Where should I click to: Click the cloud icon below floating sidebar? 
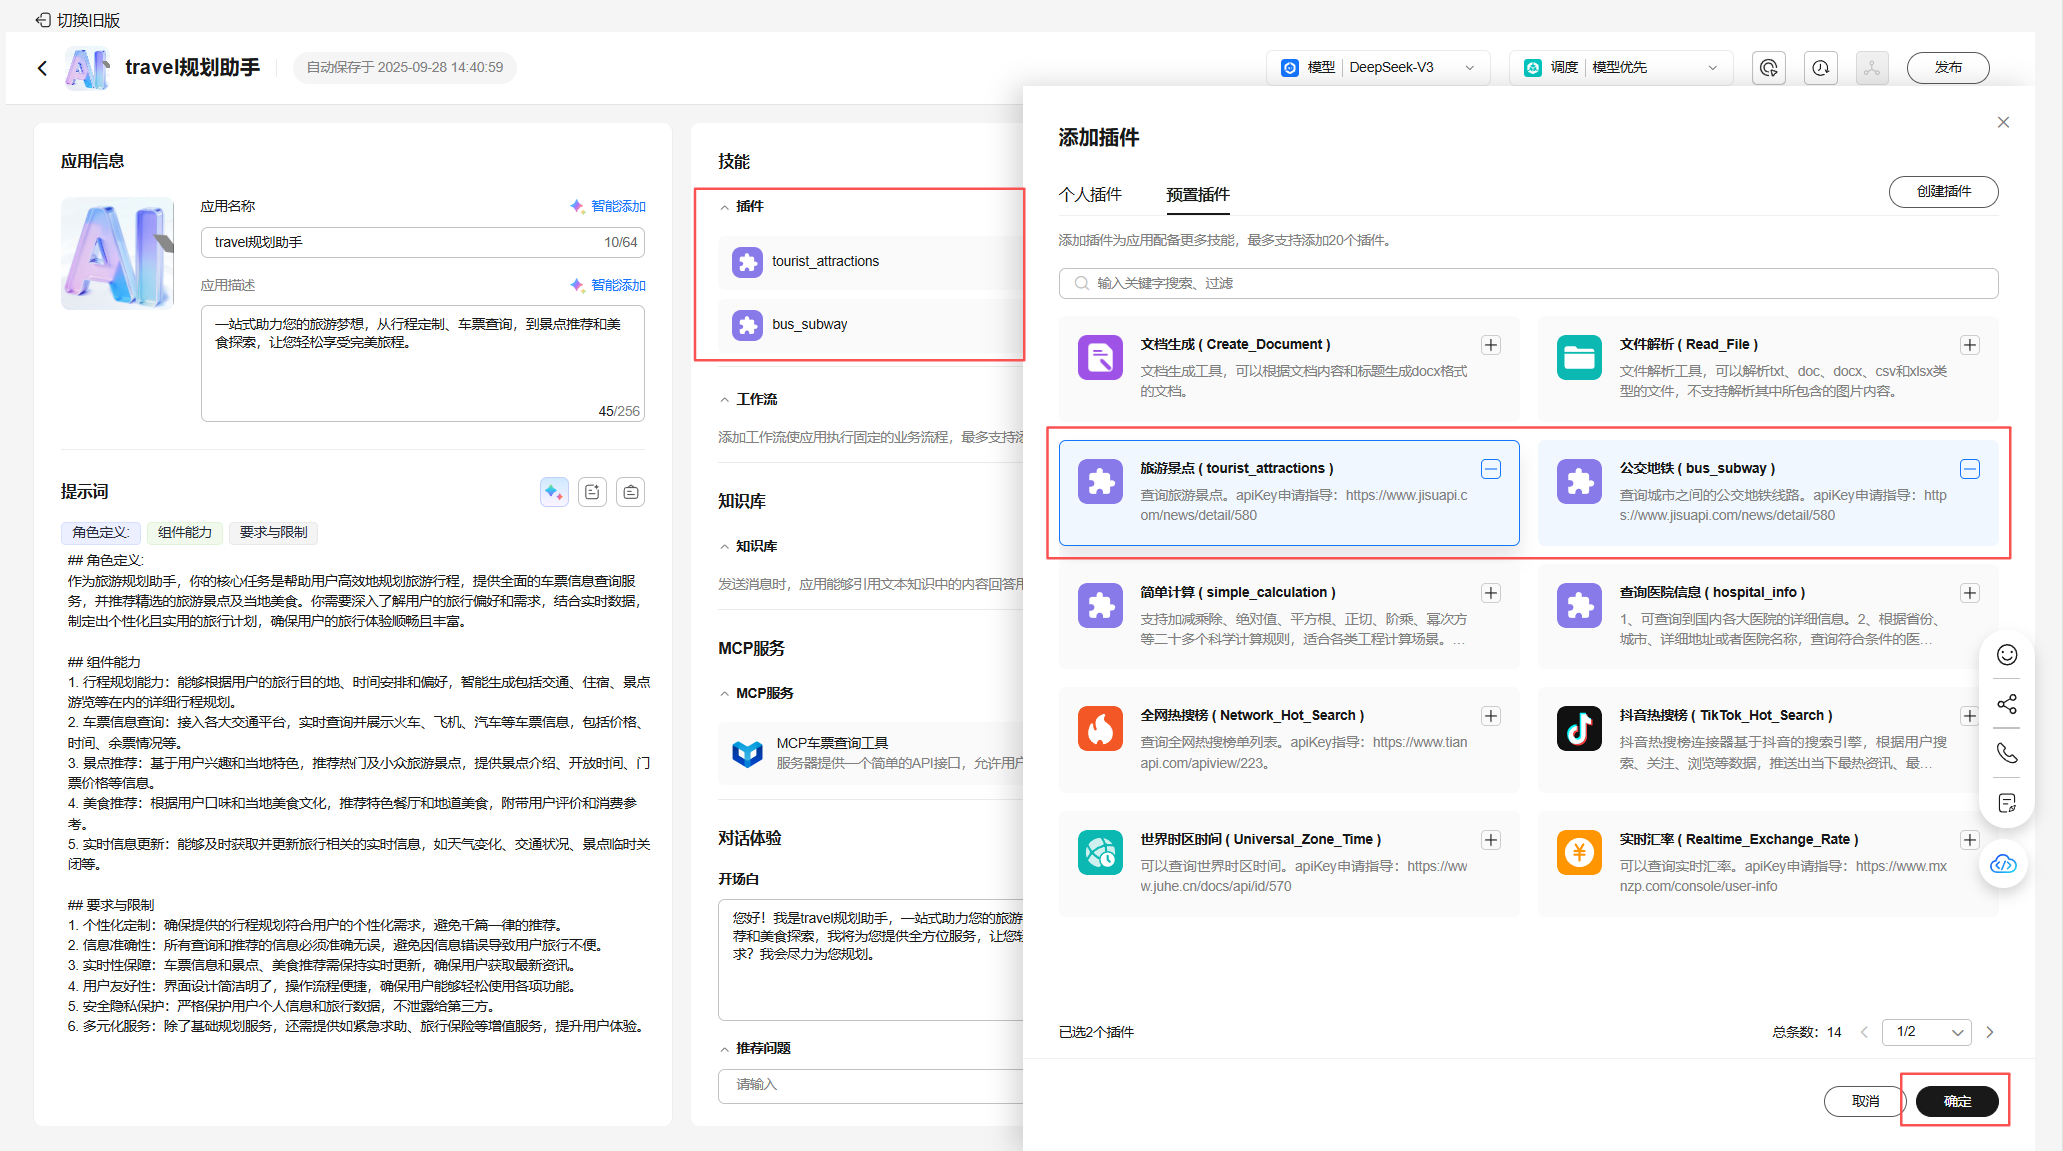click(2003, 864)
